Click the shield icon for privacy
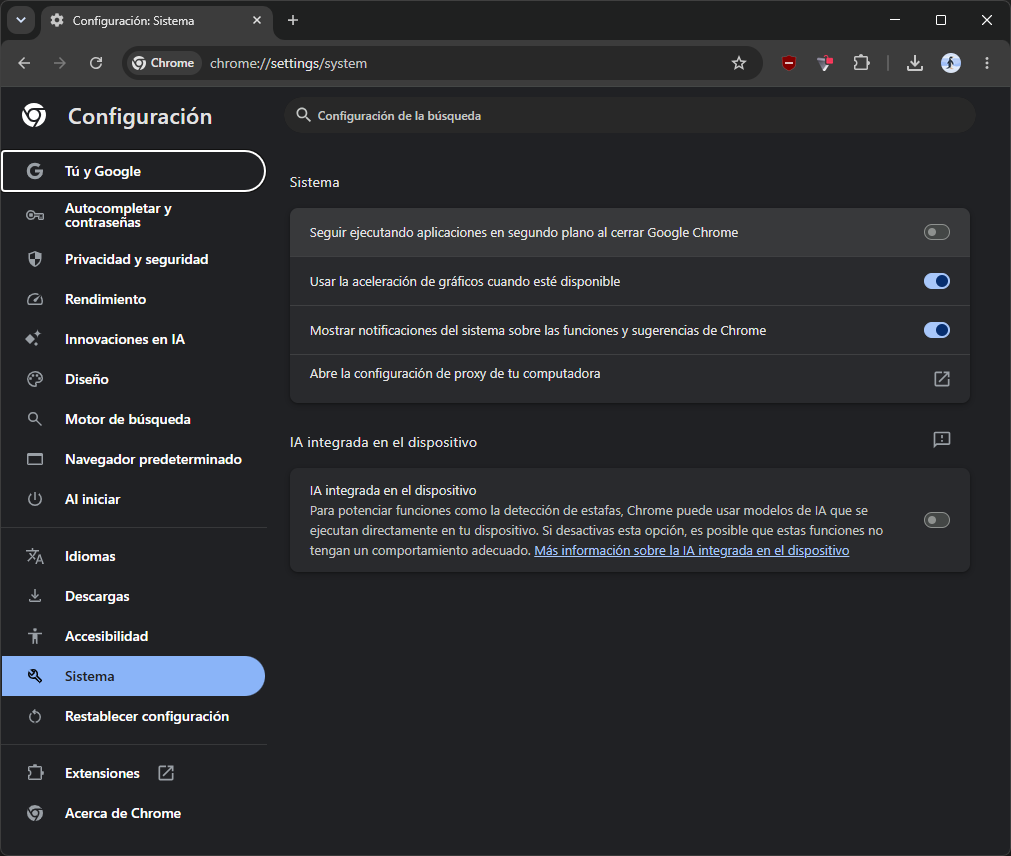 35,259
